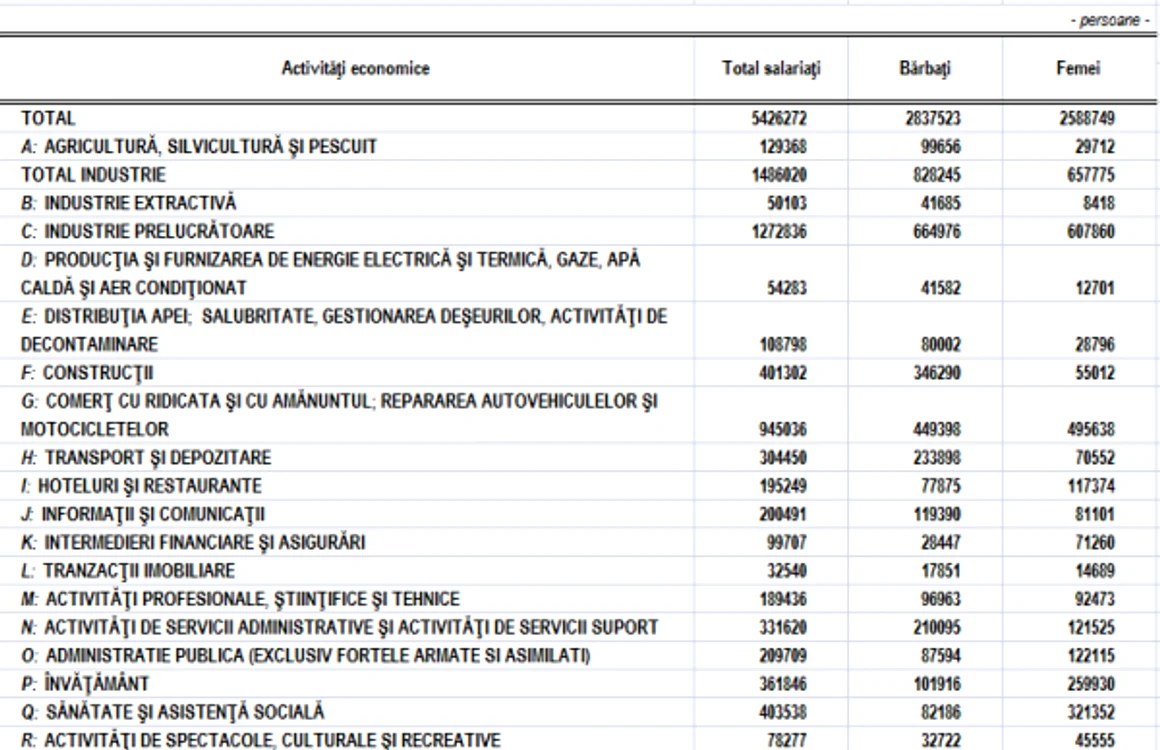
Task: Click the Învățământ women value 259930
Action: pos(1090,684)
